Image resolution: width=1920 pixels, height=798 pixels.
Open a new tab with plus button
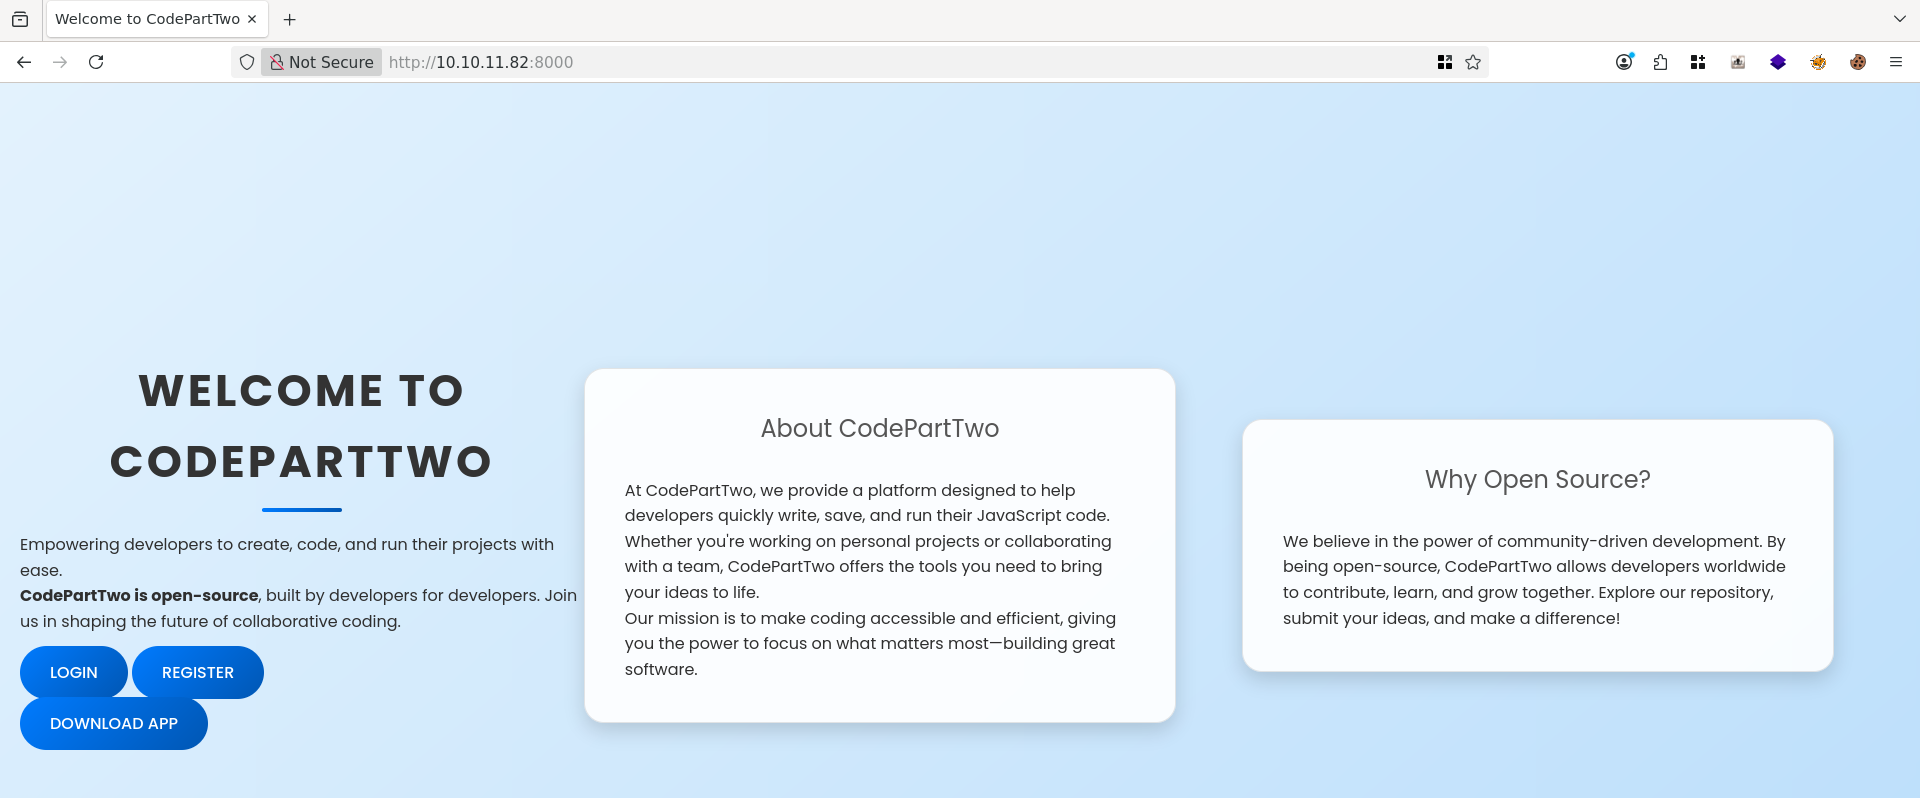click(x=290, y=19)
